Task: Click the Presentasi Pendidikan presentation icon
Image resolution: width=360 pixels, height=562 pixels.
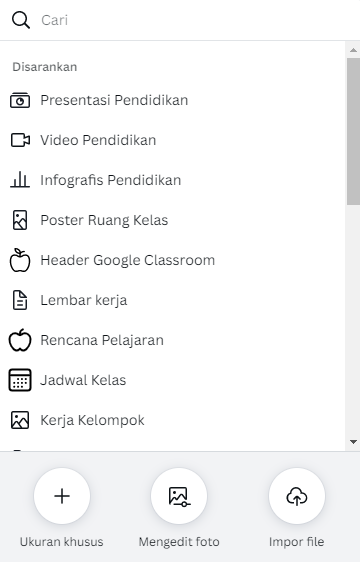Action: 20,100
